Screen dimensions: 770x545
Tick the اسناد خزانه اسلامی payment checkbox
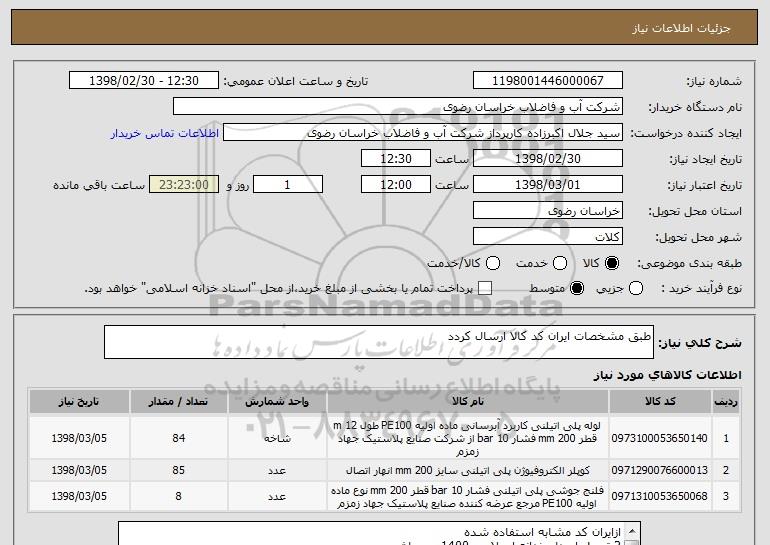coord(485,288)
